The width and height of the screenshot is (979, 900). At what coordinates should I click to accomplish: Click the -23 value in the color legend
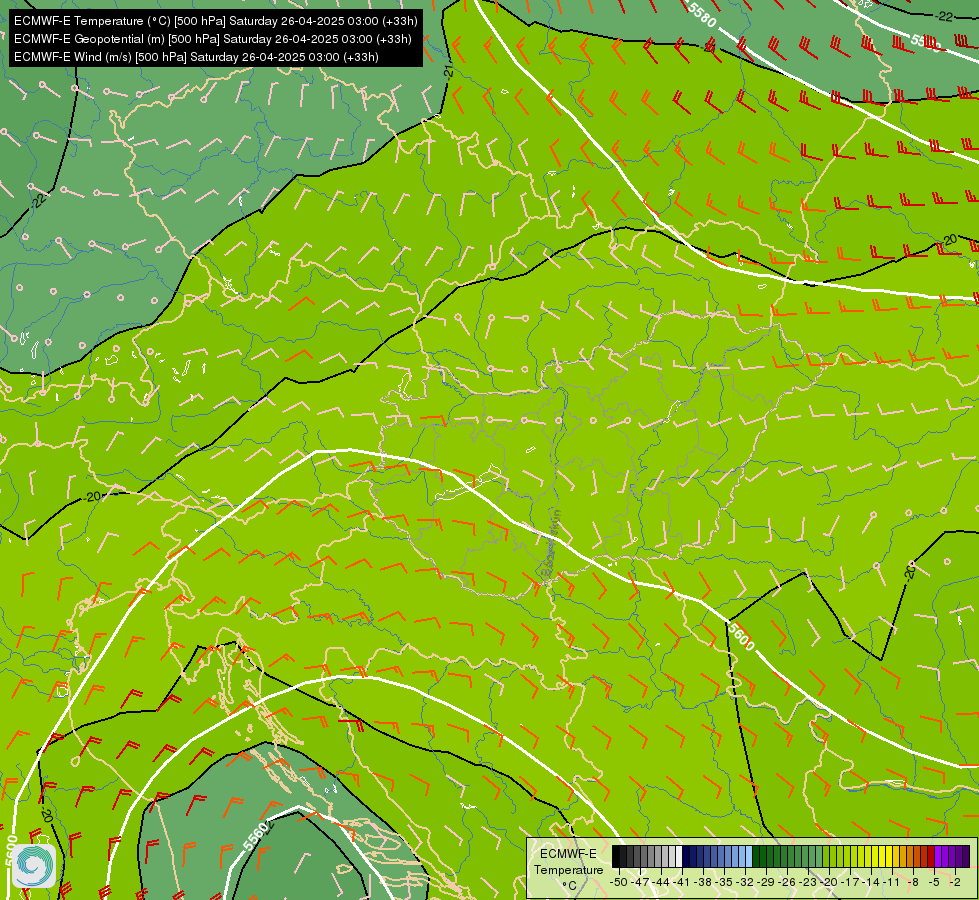[x=807, y=882]
